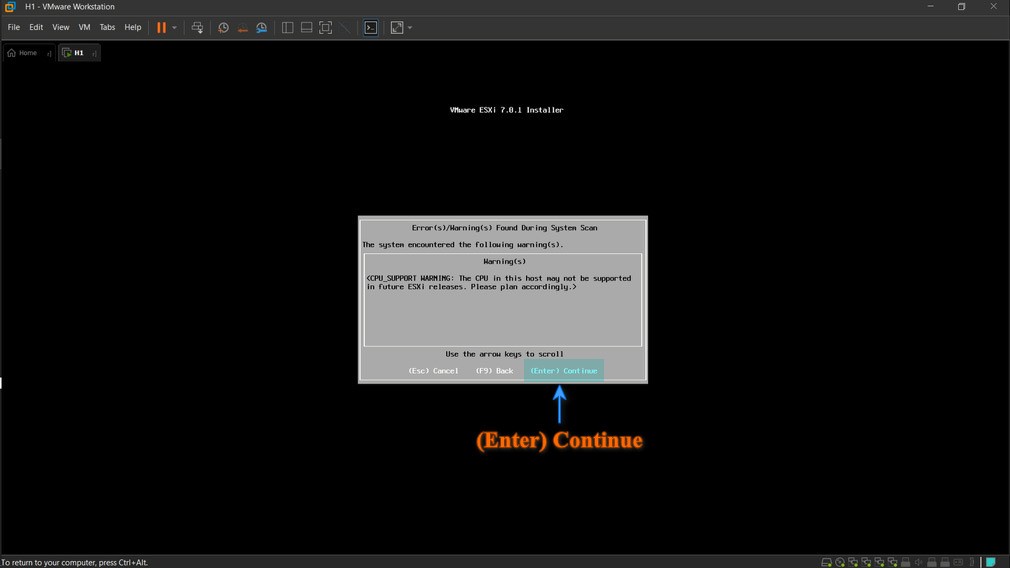Click the console view icon
Viewport: 1010px width, 568px height.
(371, 28)
